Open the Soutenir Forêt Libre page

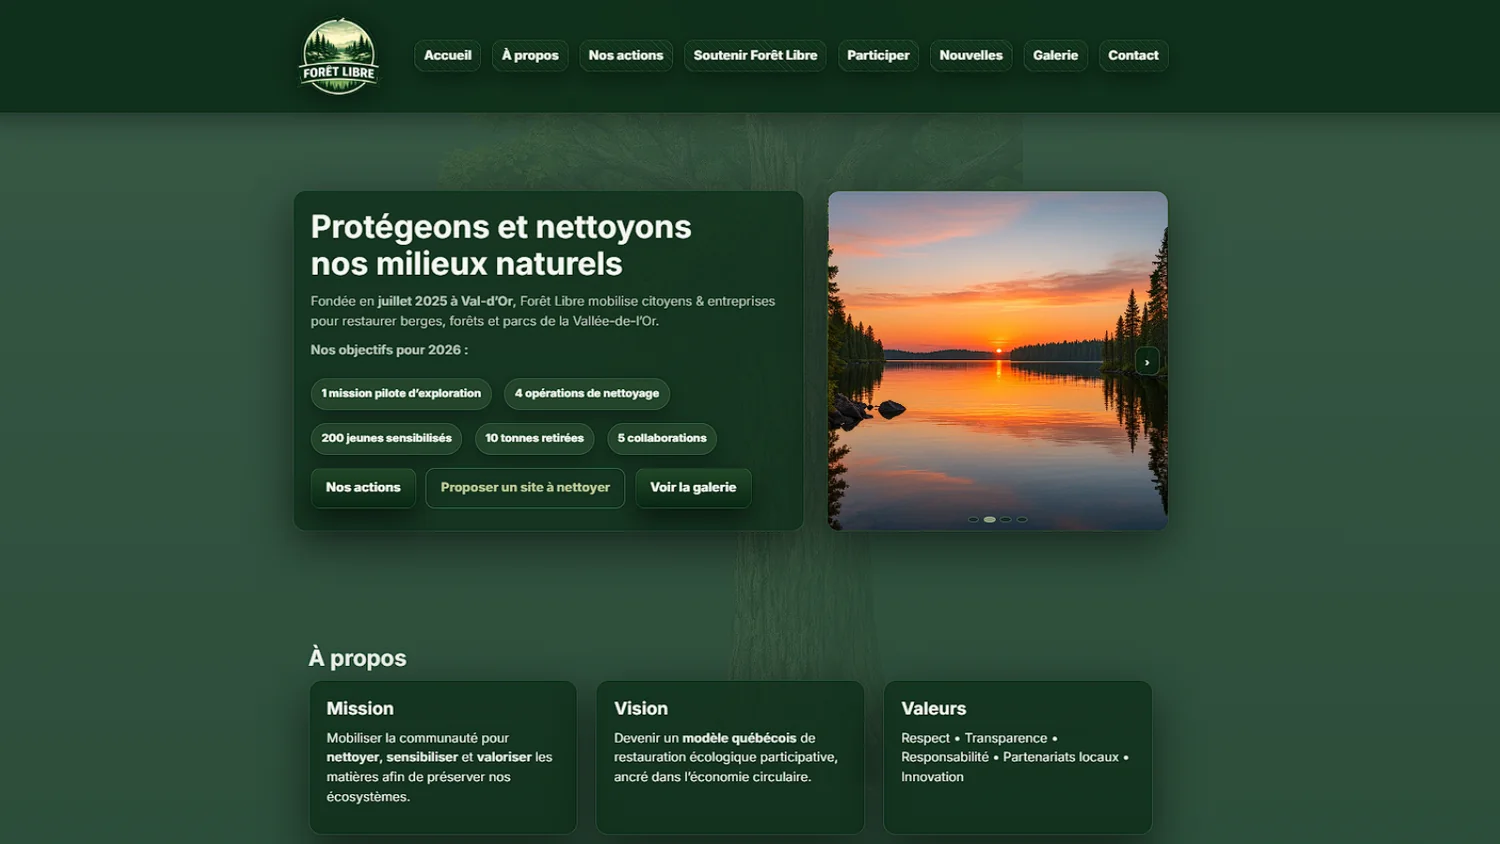pos(755,55)
